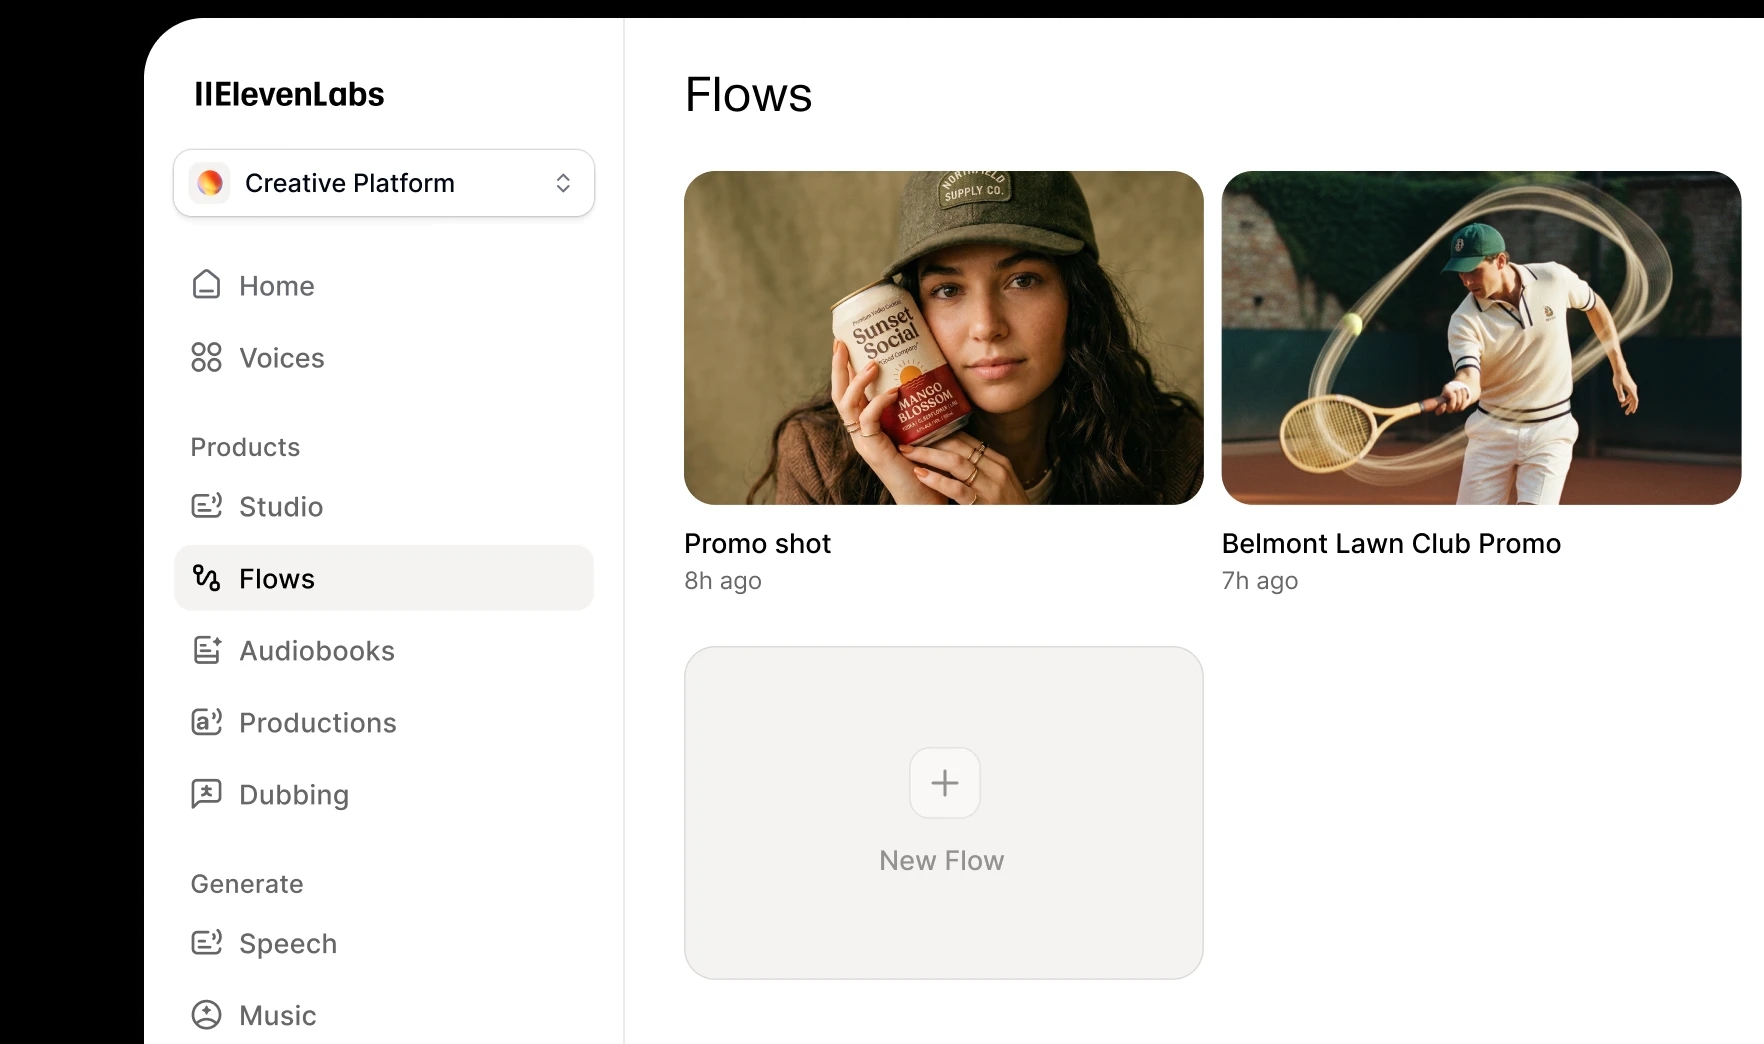The width and height of the screenshot is (1764, 1044).
Task: Click the plus icon inside New Flow
Action: [942, 783]
